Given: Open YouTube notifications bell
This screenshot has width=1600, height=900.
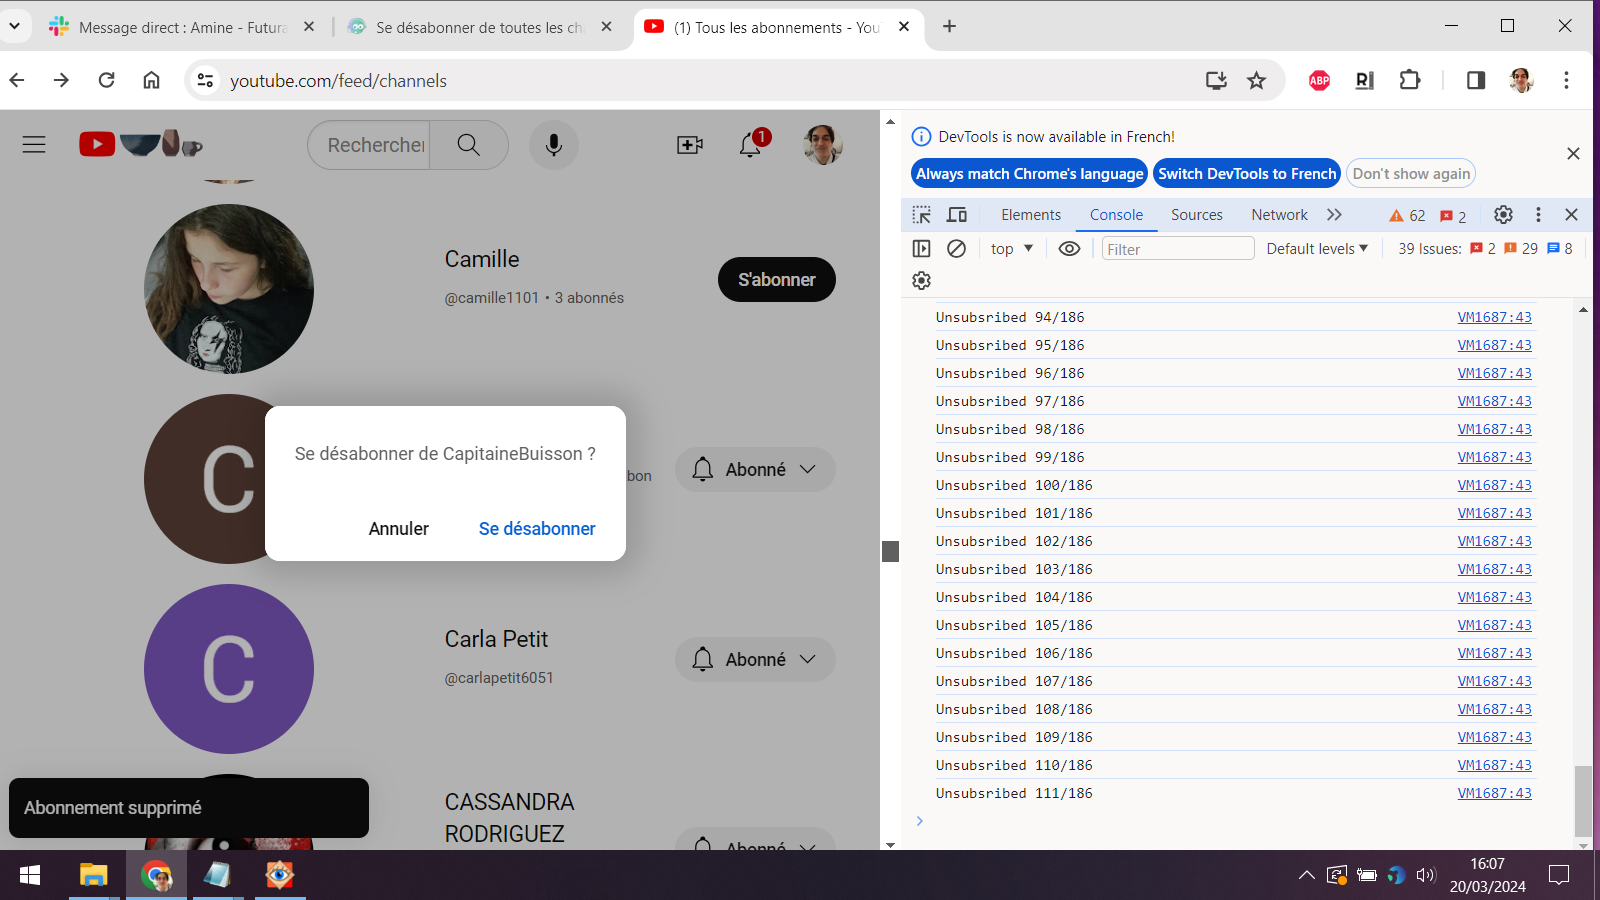Looking at the screenshot, I should pyautogui.click(x=749, y=144).
